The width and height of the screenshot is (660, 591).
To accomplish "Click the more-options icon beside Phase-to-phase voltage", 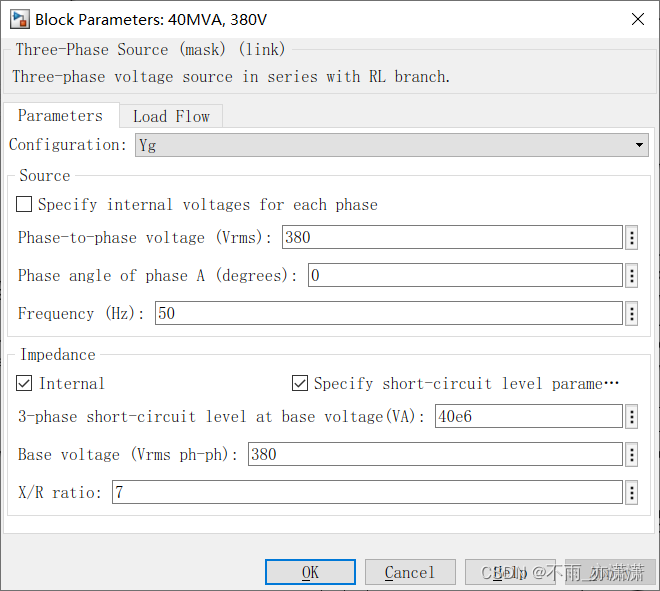I will point(632,238).
